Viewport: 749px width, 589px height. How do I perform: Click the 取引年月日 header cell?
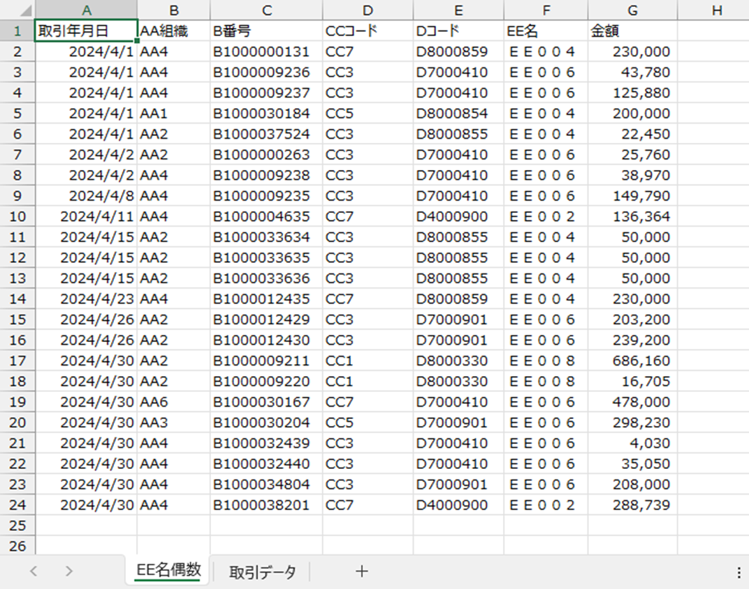pos(85,30)
